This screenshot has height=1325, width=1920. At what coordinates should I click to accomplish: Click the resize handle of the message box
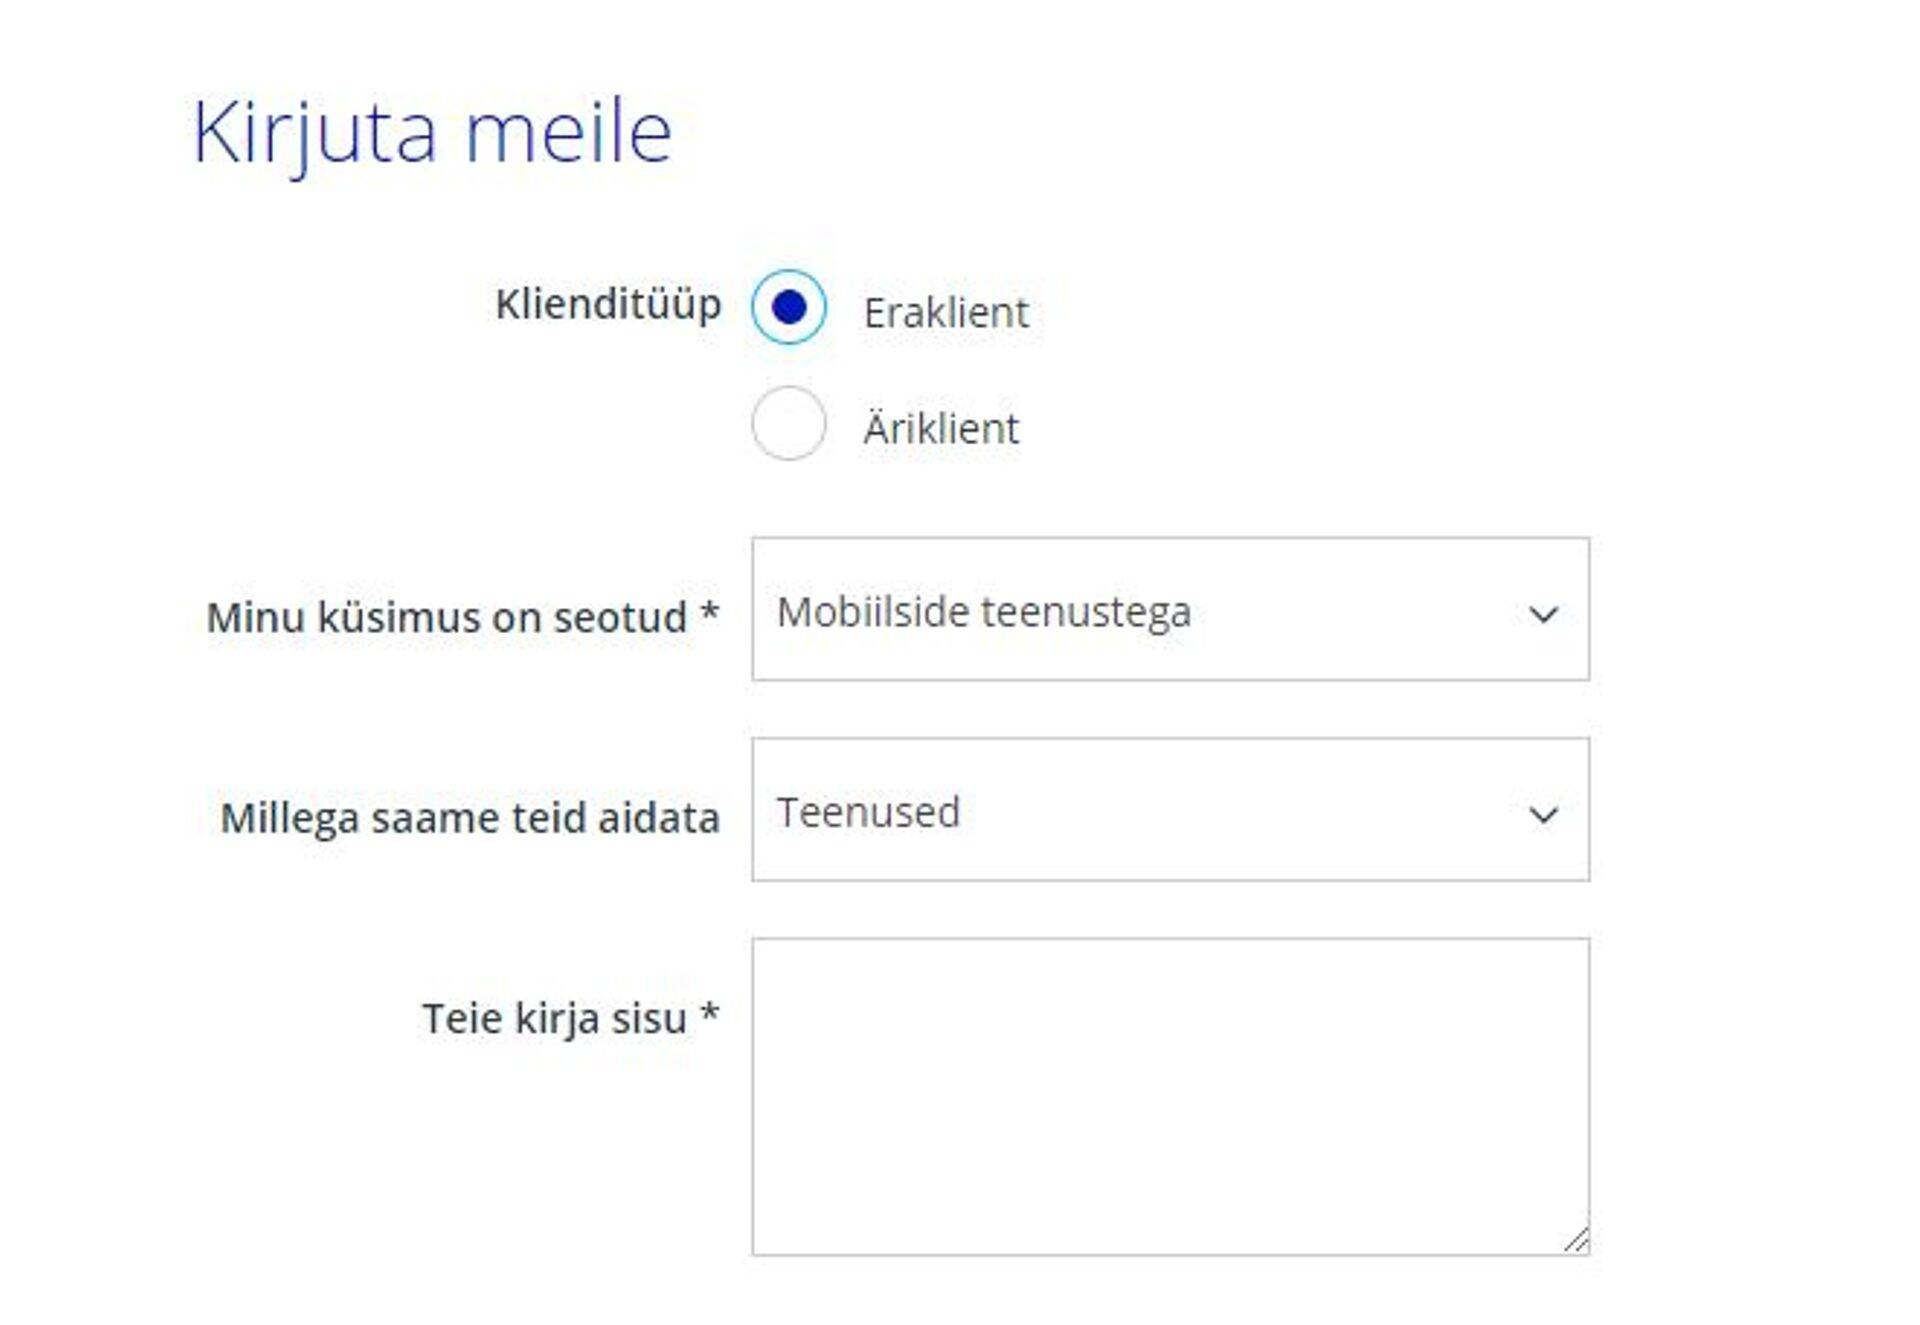(x=1577, y=1241)
